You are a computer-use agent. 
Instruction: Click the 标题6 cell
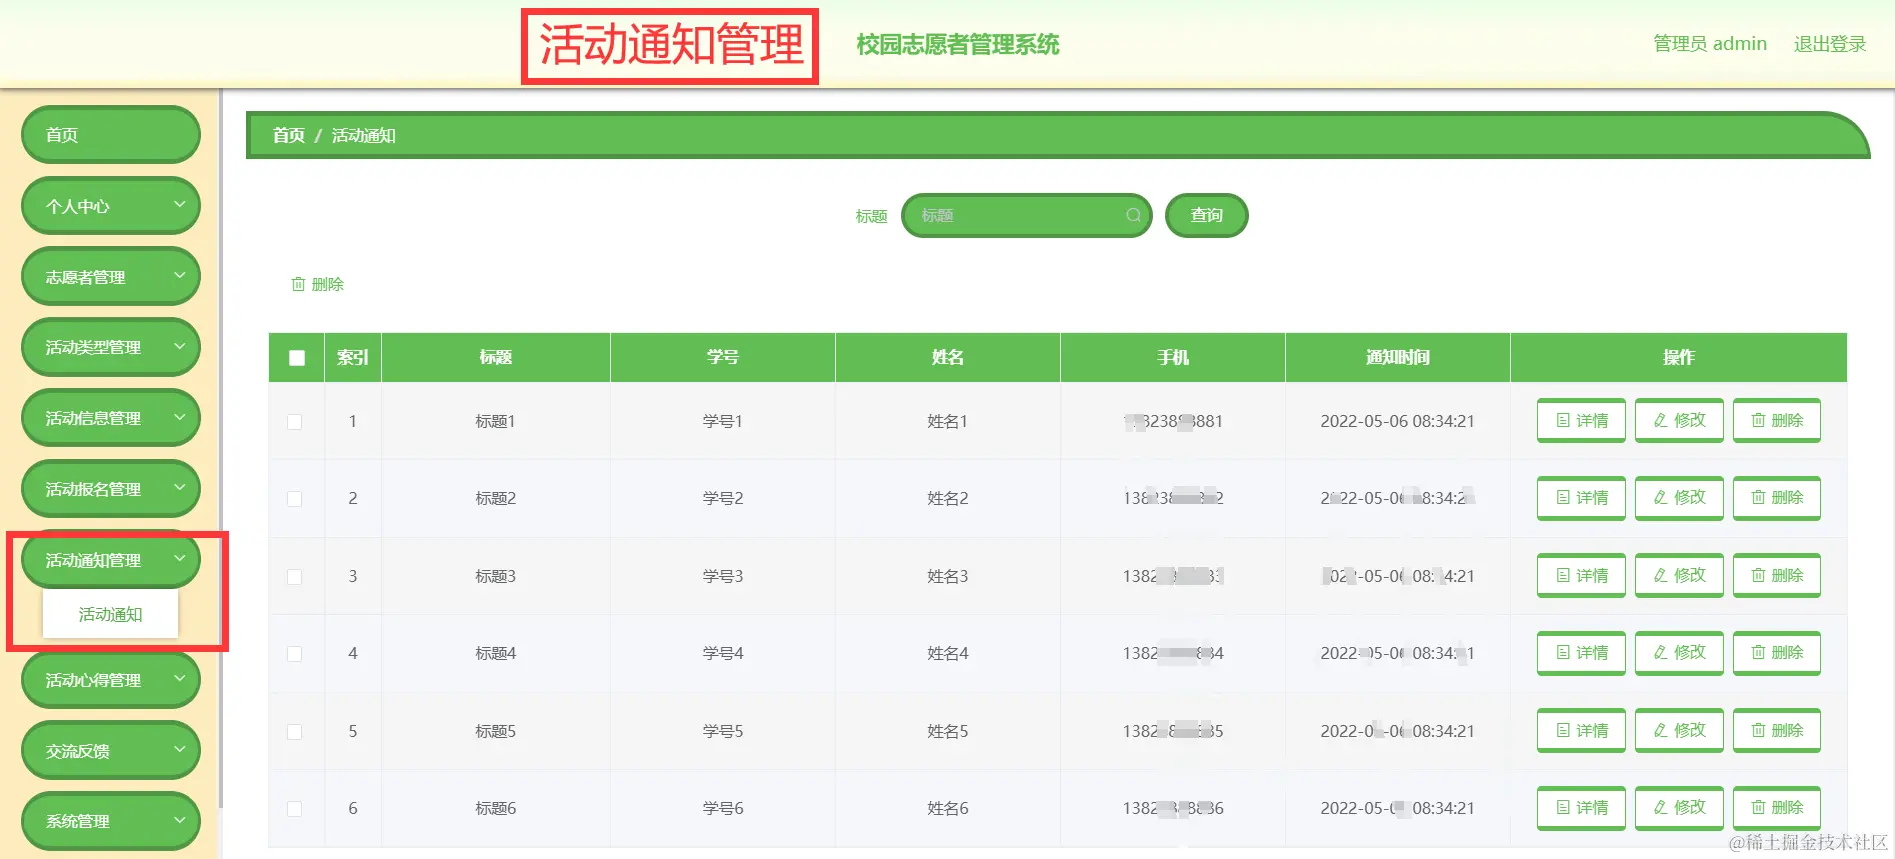coord(496,808)
